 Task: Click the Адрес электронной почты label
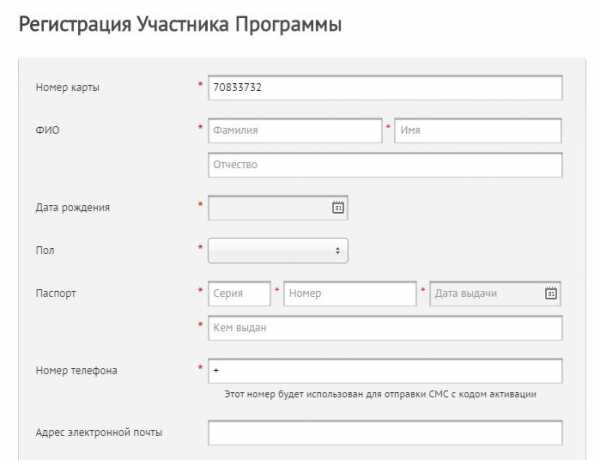pyautogui.click(x=98, y=432)
